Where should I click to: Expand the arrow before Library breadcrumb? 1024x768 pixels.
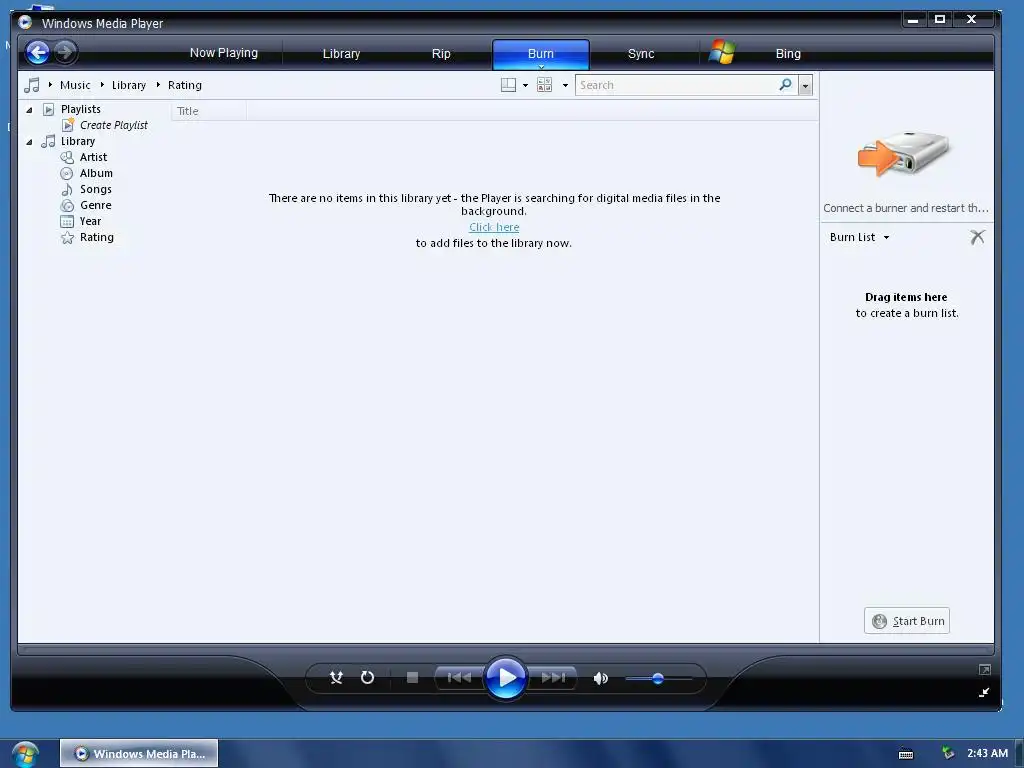pyautogui.click(x=103, y=85)
